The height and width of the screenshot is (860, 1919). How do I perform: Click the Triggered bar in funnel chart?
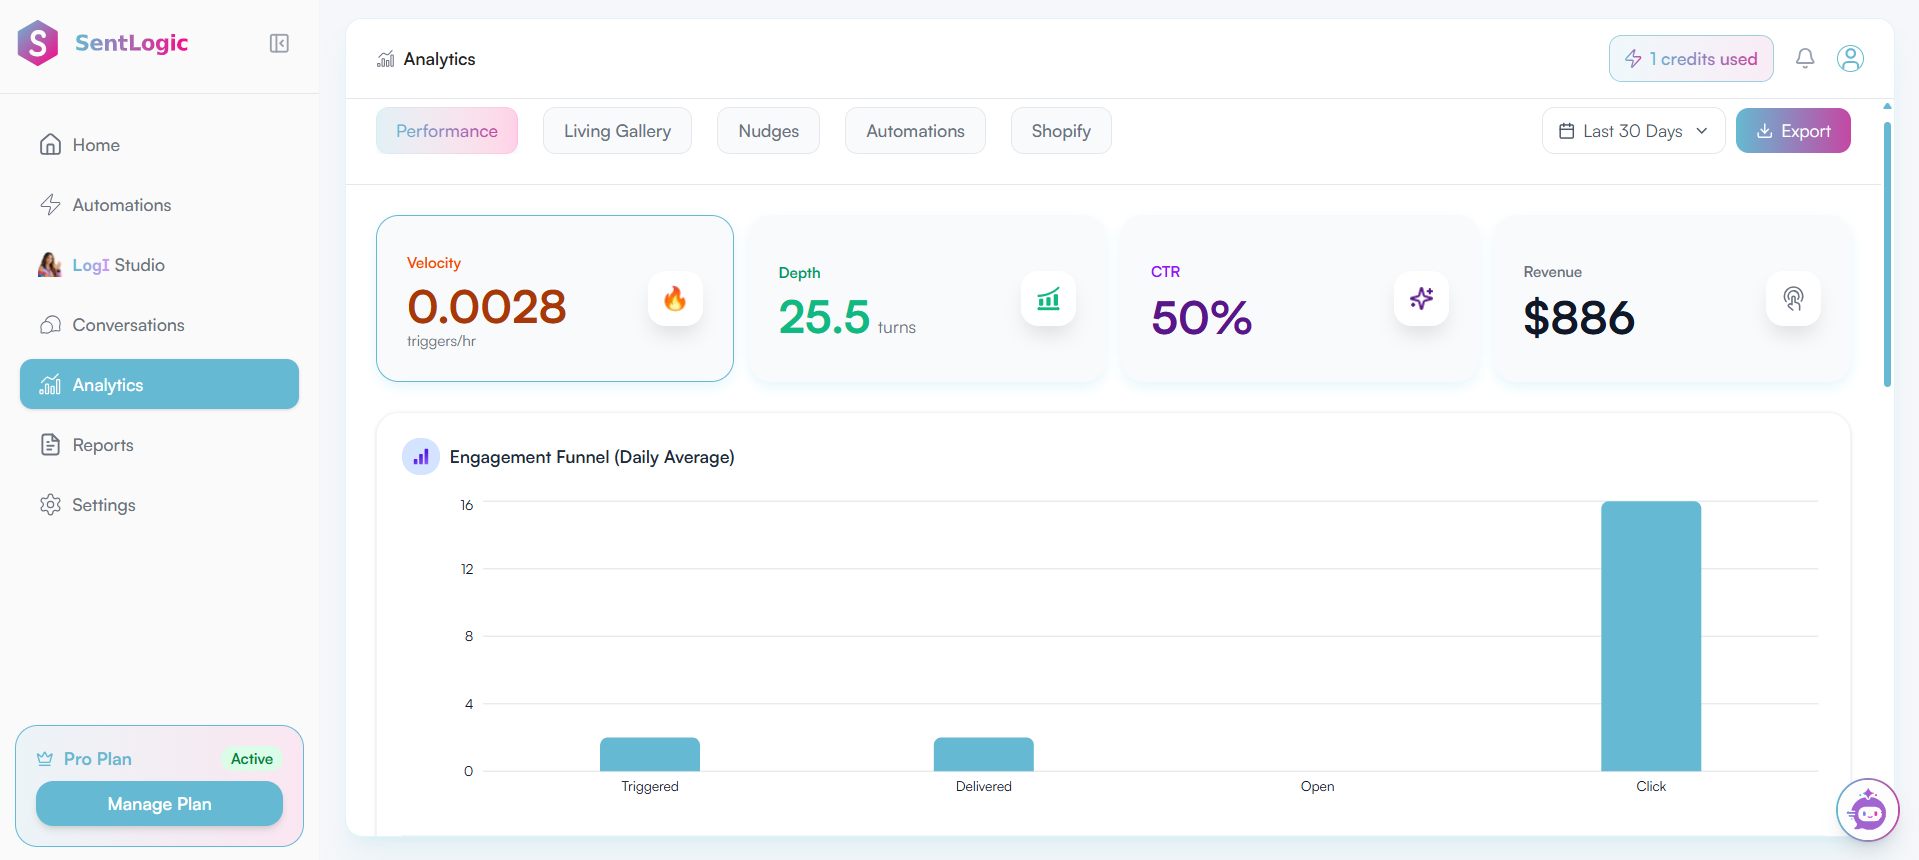[650, 754]
